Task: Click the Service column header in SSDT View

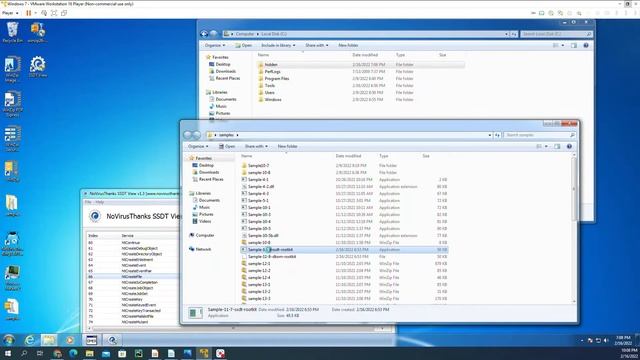Action: pyautogui.click(x=128, y=236)
